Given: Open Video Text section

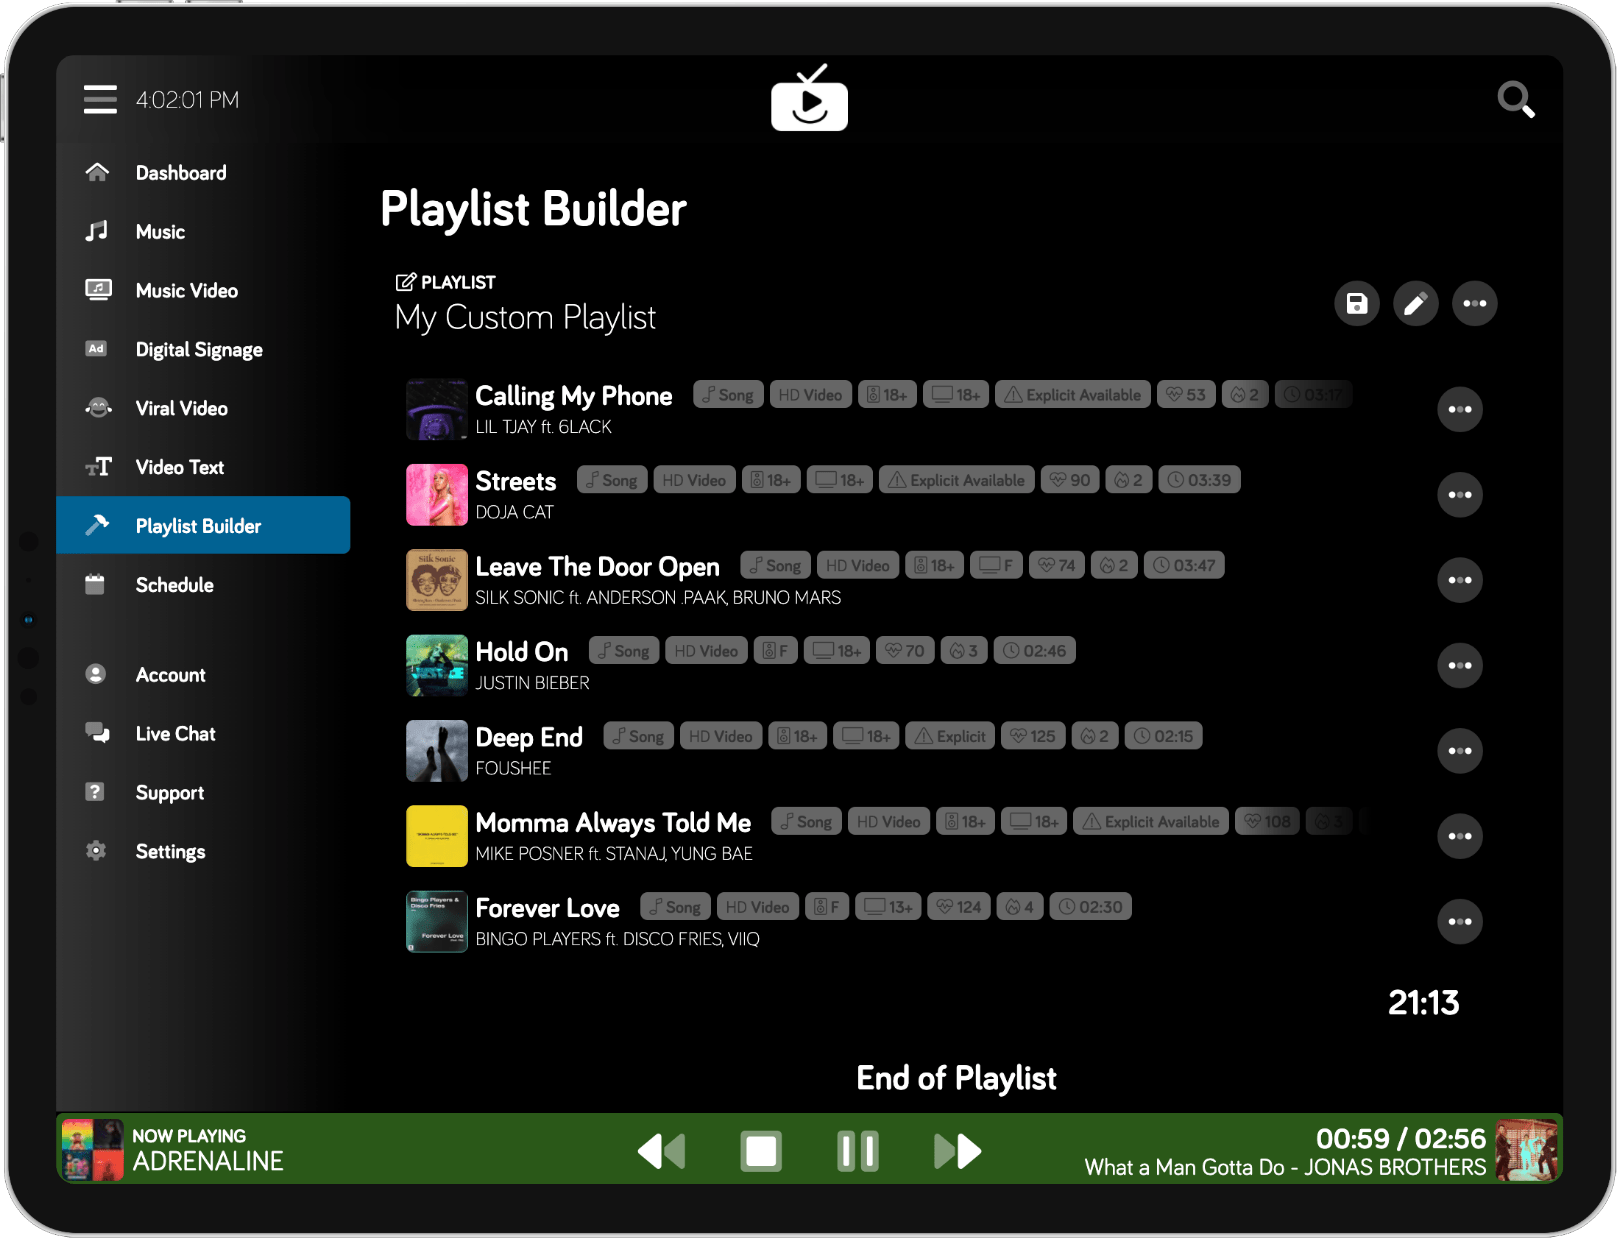Looking at the screenshot, I should (203, 467).
